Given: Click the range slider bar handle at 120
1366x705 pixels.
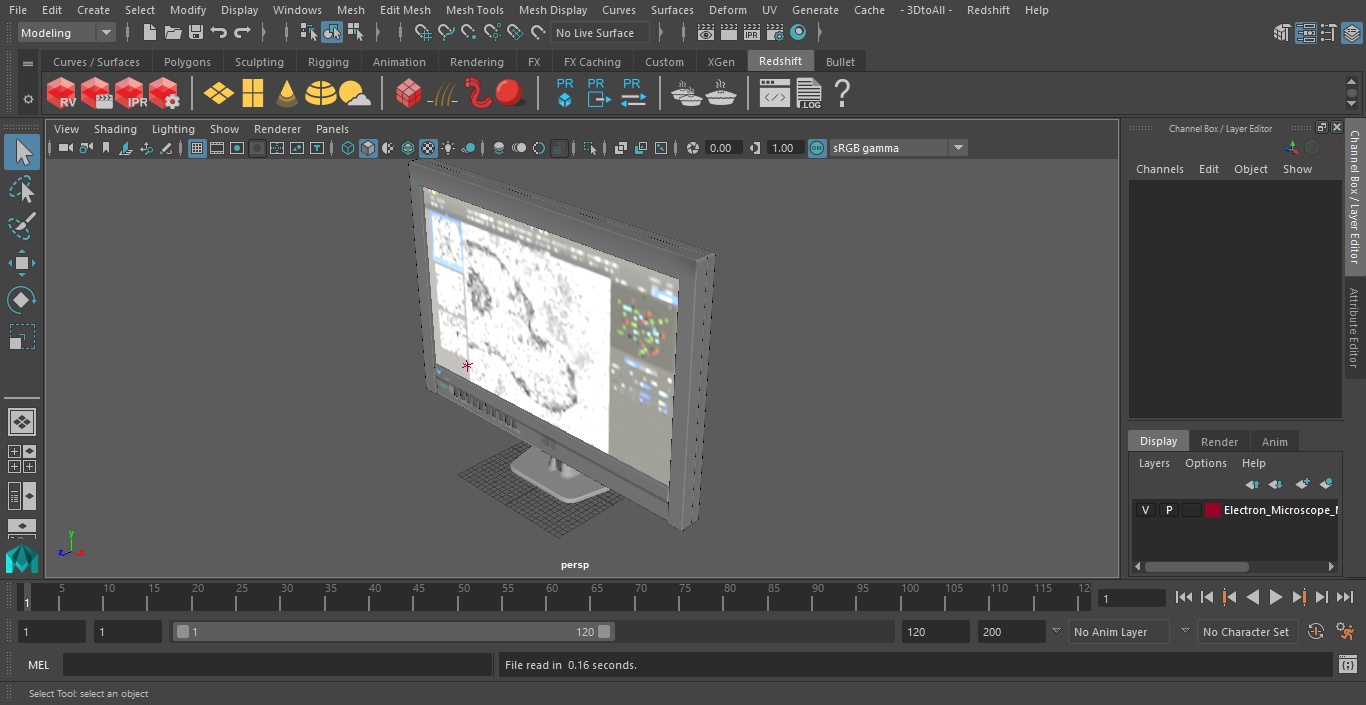Looking at the screenshot, I should [x=605, y=632].
